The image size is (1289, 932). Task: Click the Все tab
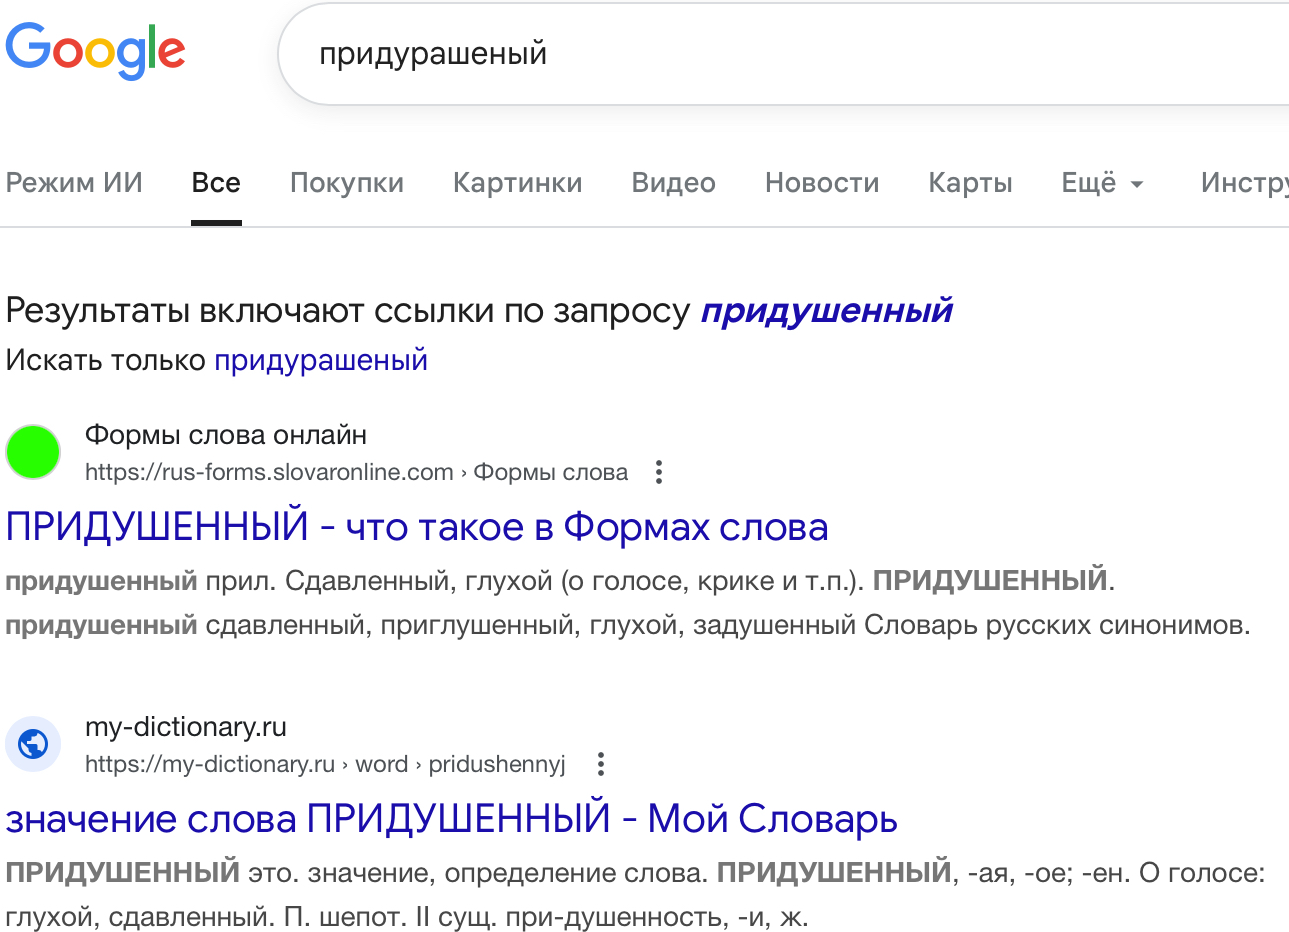[216, 183]
